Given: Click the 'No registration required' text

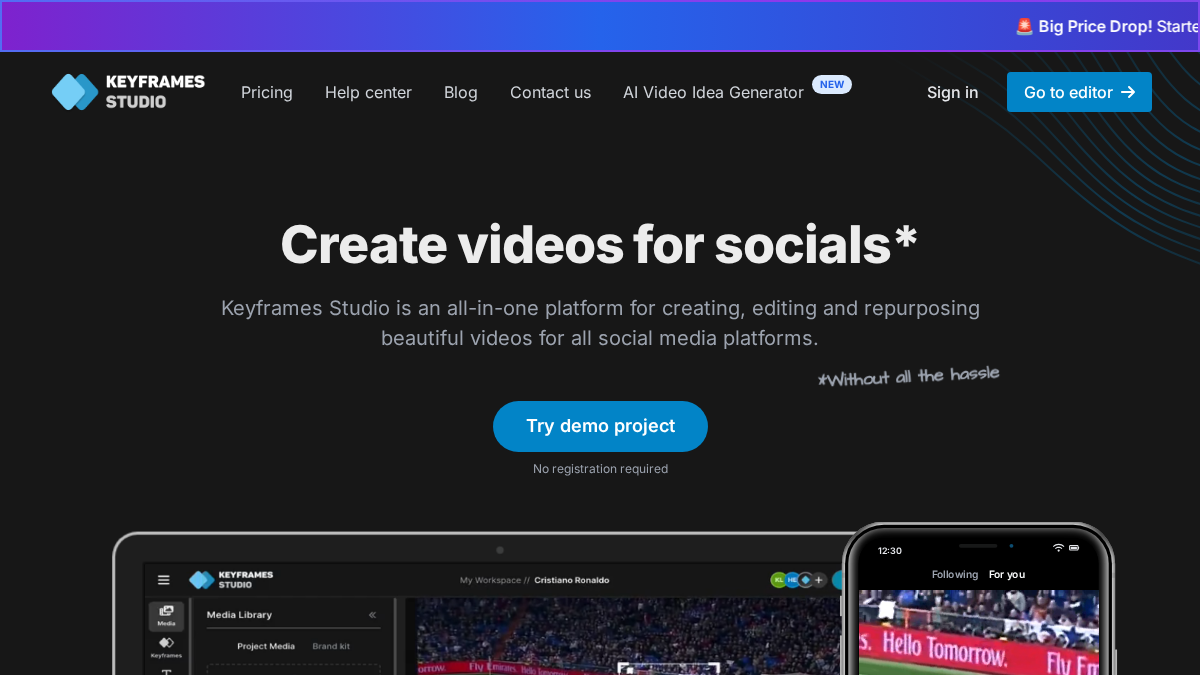Looking at the screenshot, I should tap(600, 469).
